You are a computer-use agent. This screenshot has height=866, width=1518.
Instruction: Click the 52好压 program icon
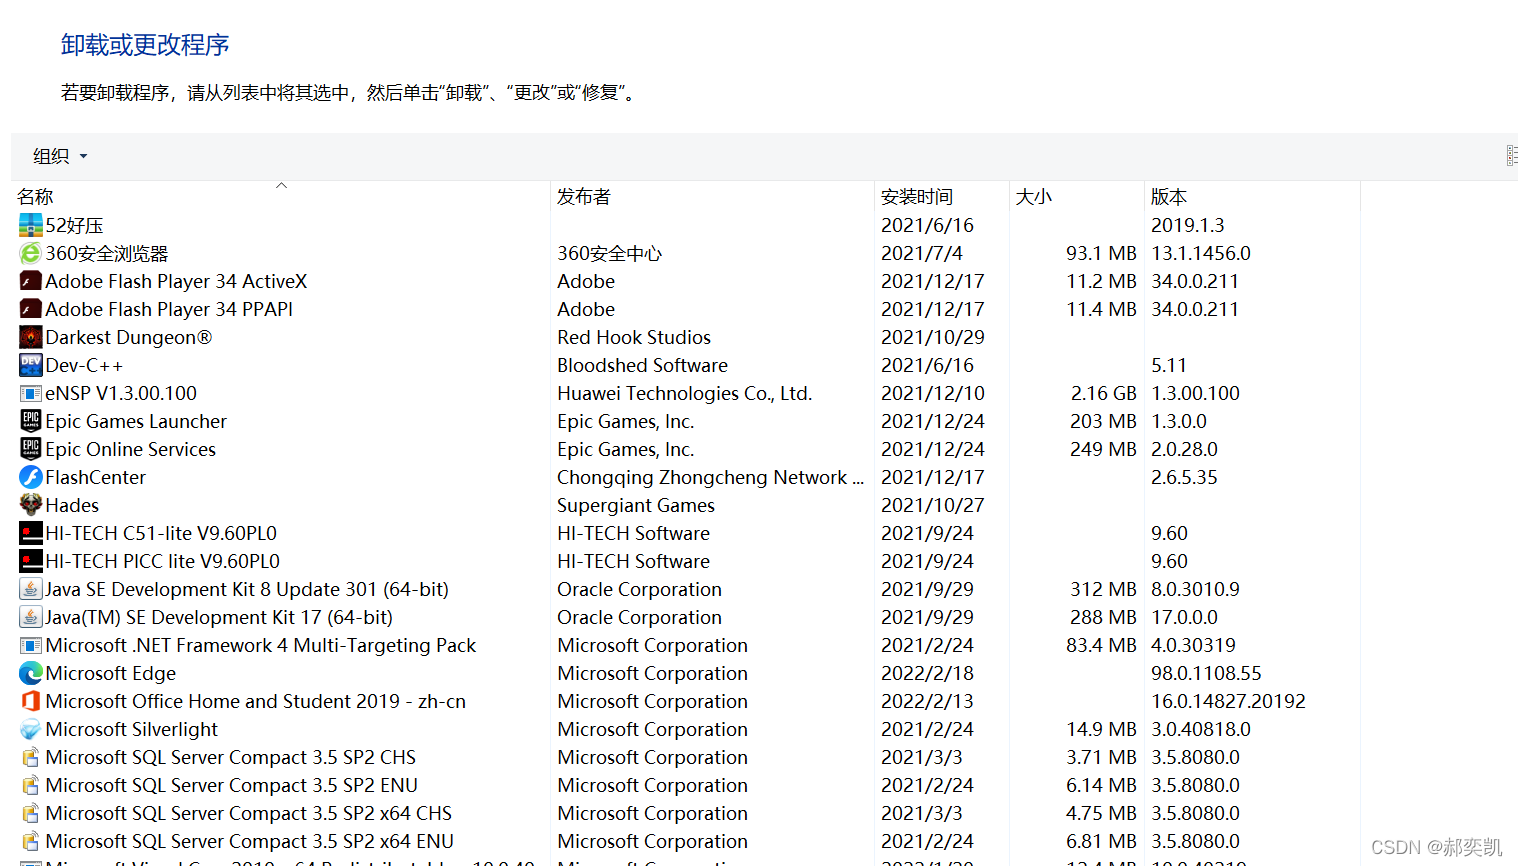point(31,225)
